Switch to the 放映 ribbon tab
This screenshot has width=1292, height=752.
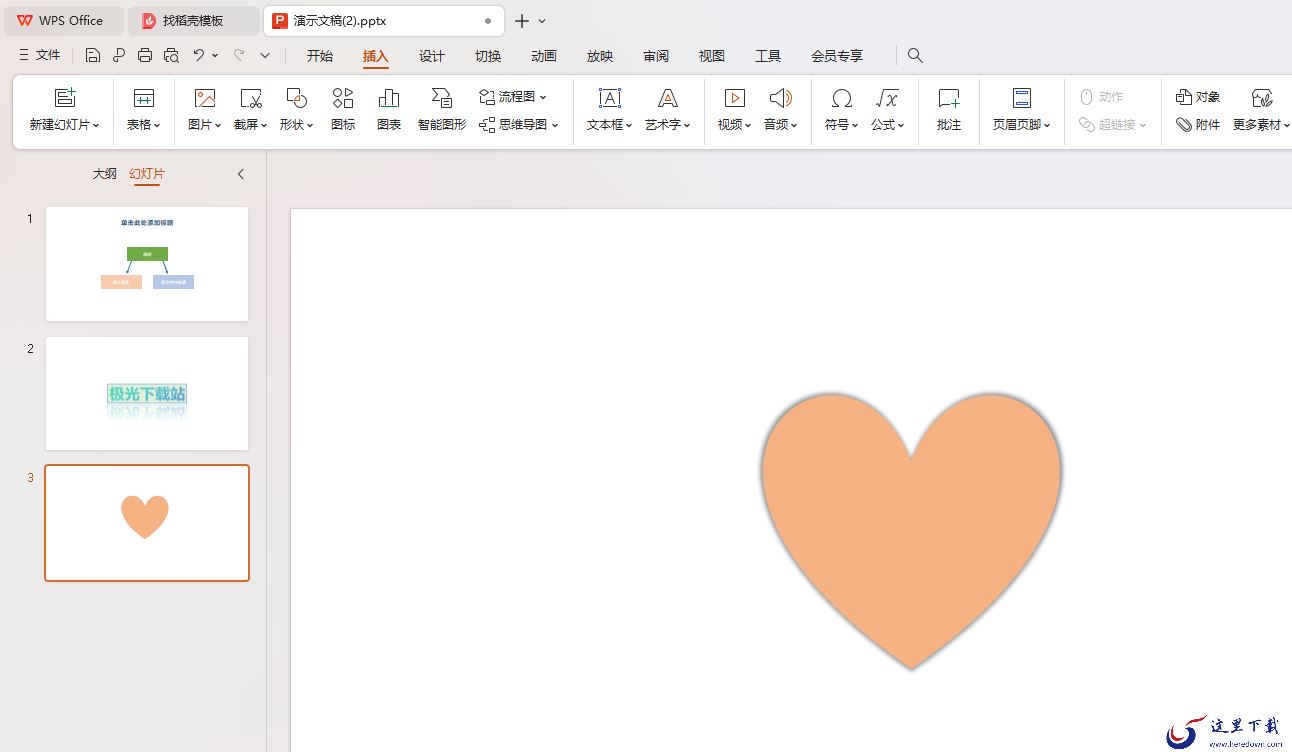click(x=600, y=56)
